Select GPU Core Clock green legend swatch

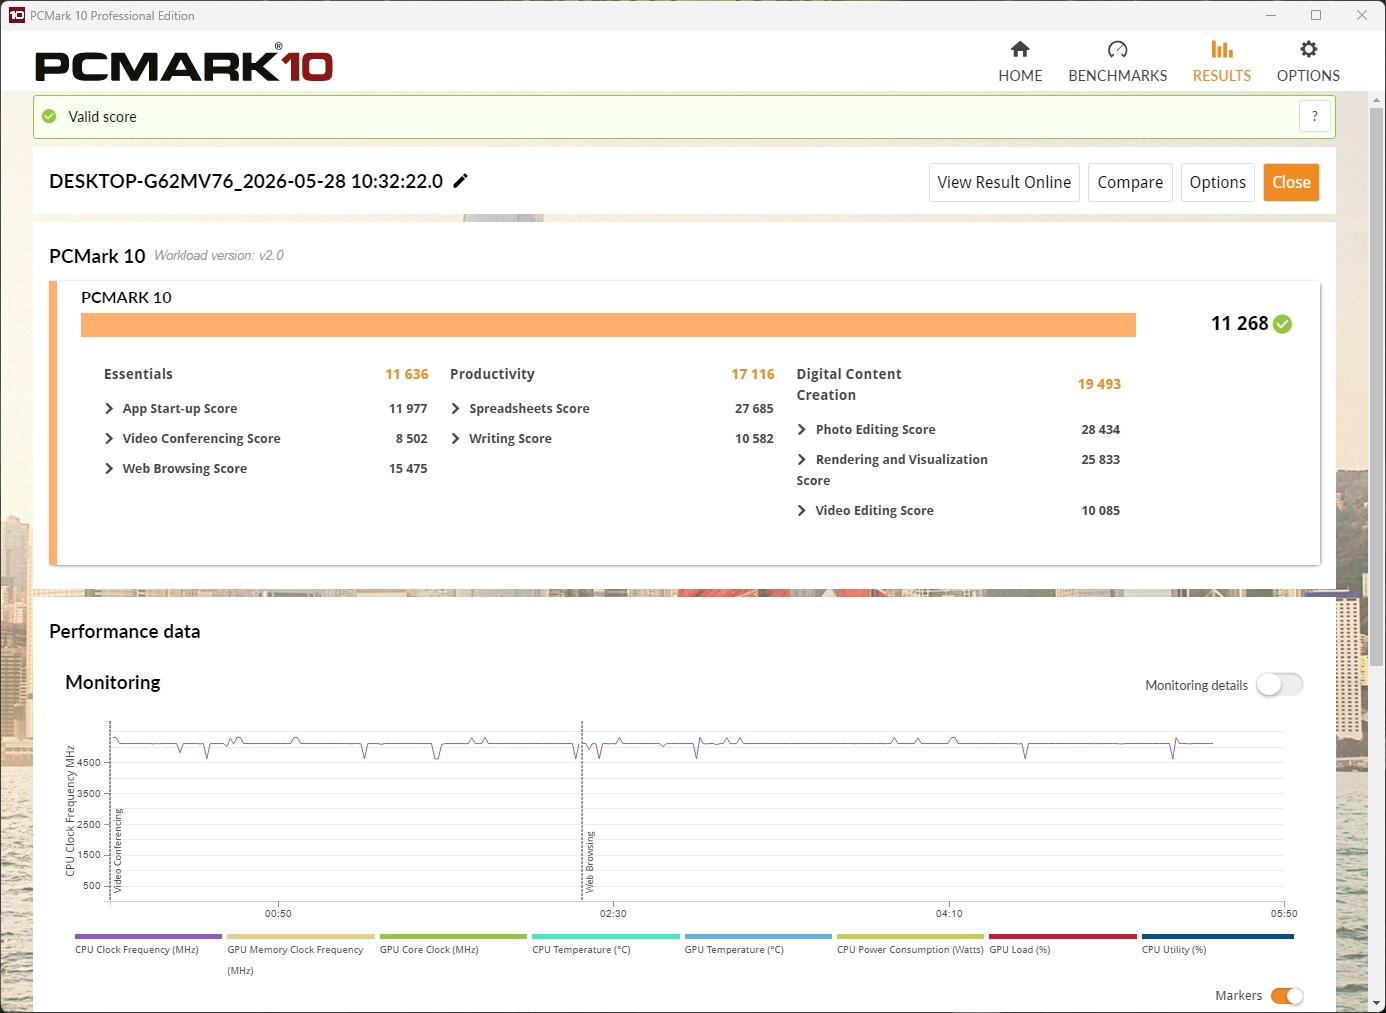click(453, 937)
